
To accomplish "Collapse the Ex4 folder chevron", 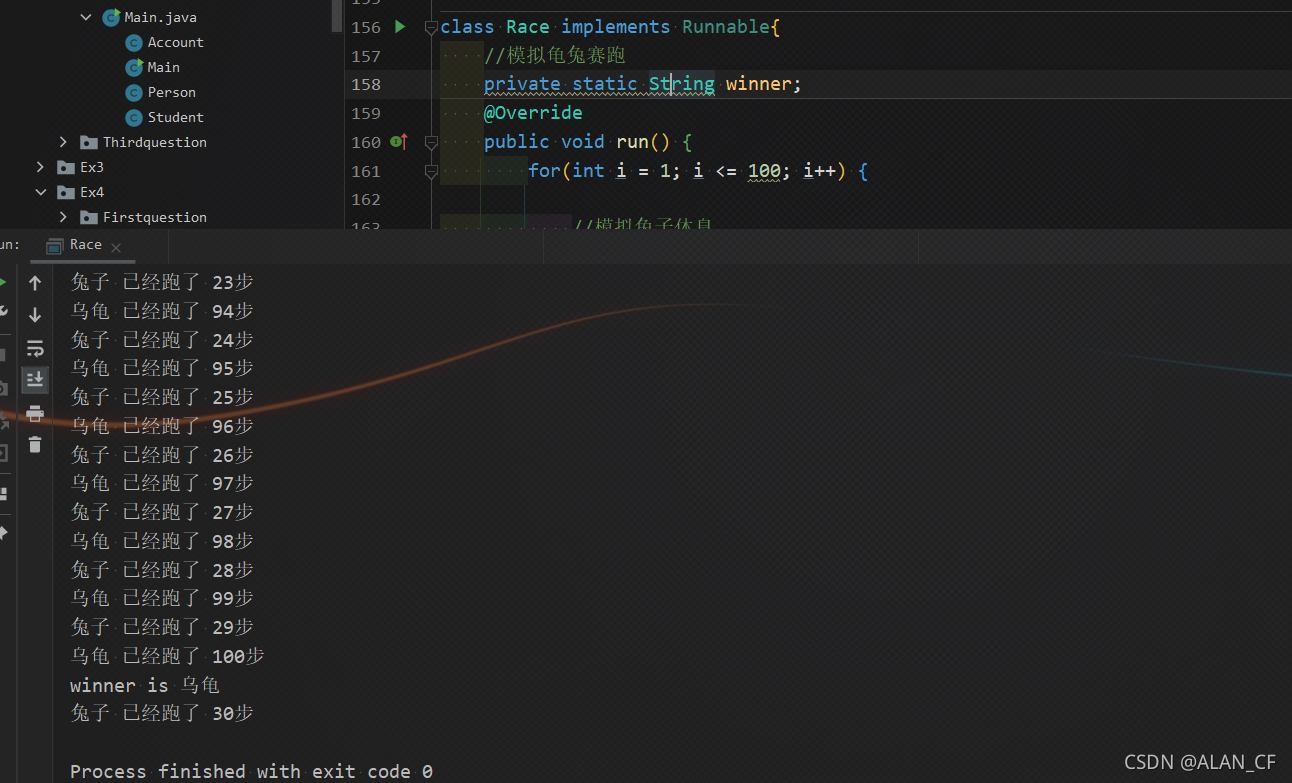I will coord(40,192).
